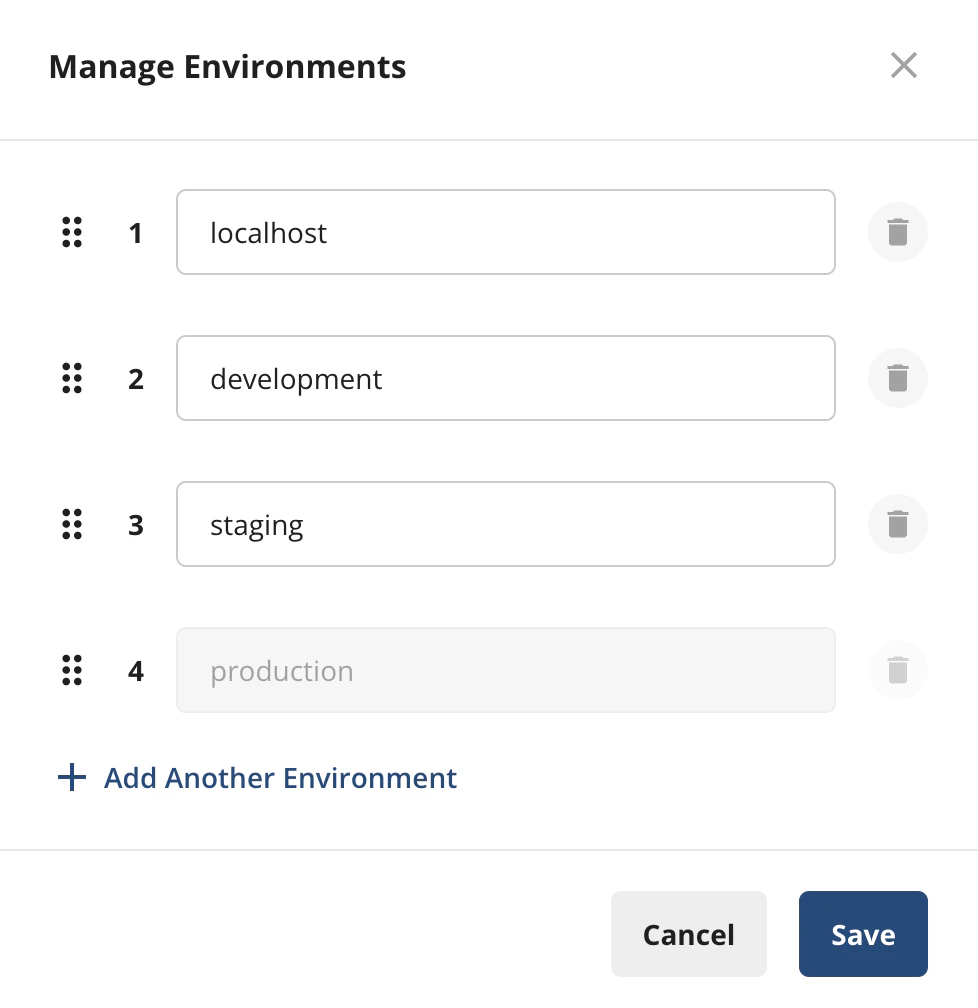Screen dimensions: 978x1008
Task: Click trash icon next to staging
Action: click(898, 524)
